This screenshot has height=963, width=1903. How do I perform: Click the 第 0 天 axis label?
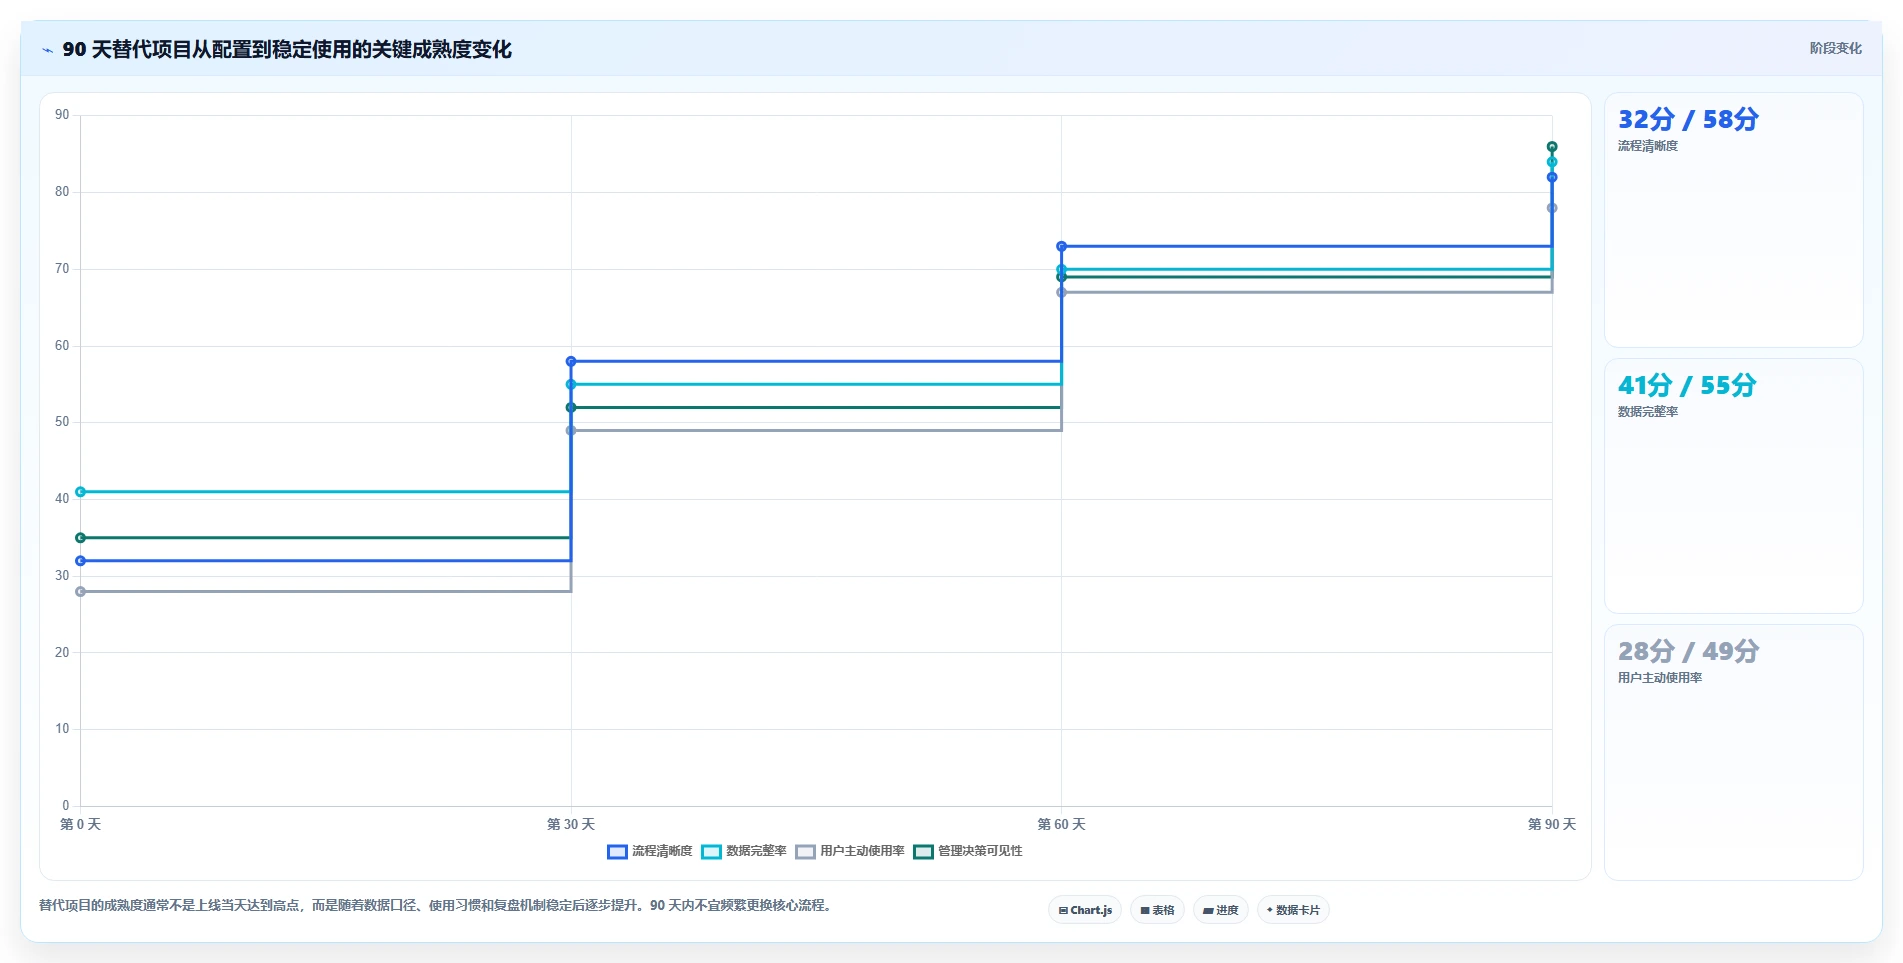(x=80, y=824)
